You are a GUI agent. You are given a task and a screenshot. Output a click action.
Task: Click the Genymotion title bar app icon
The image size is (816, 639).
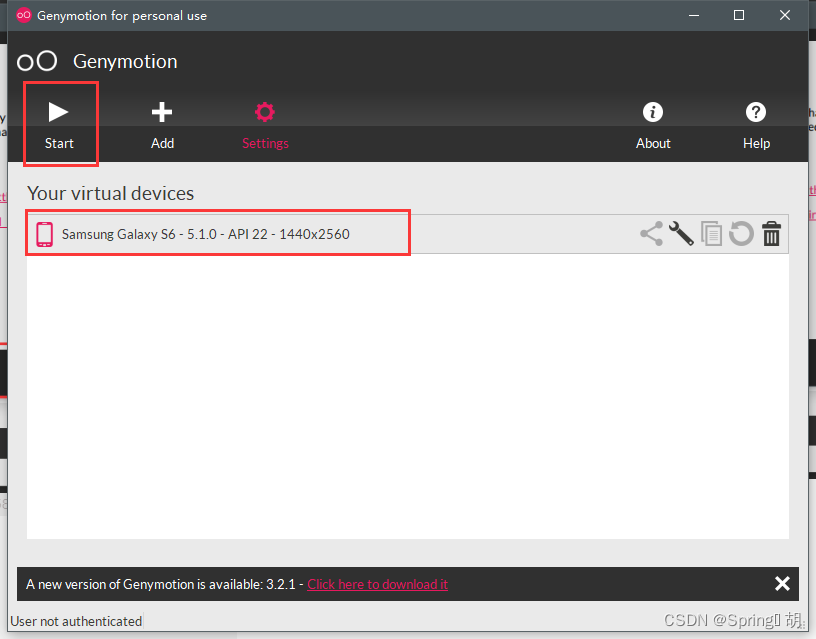[23, 16]
